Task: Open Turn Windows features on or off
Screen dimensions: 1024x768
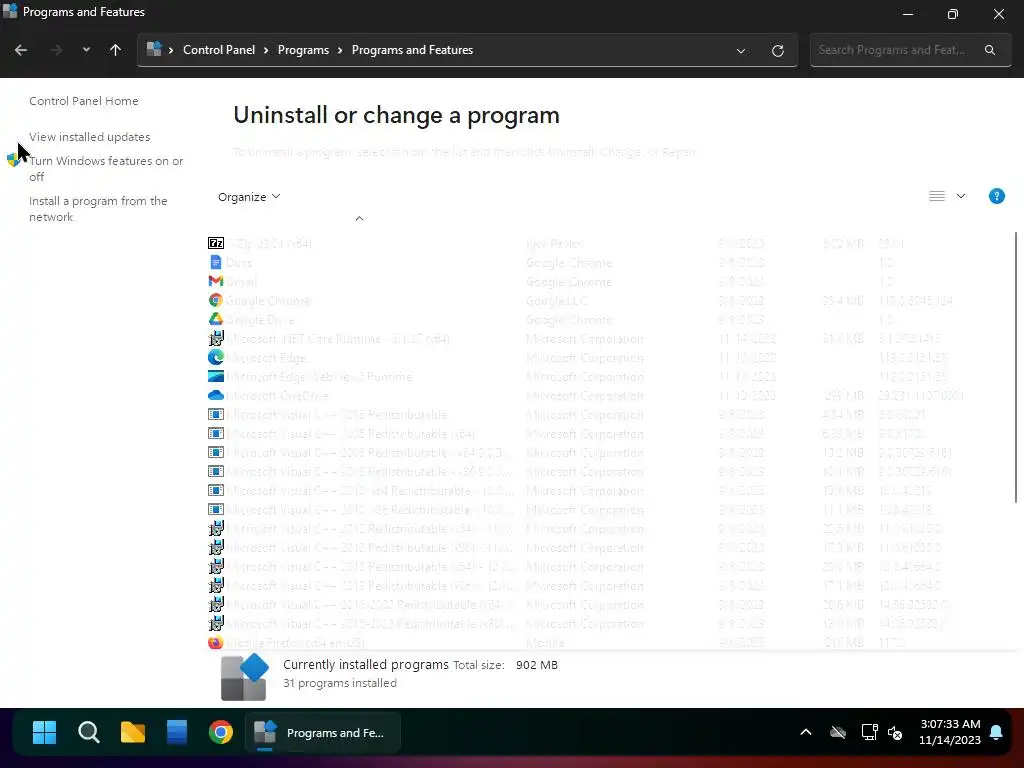Action: click(x=106, y=168)
